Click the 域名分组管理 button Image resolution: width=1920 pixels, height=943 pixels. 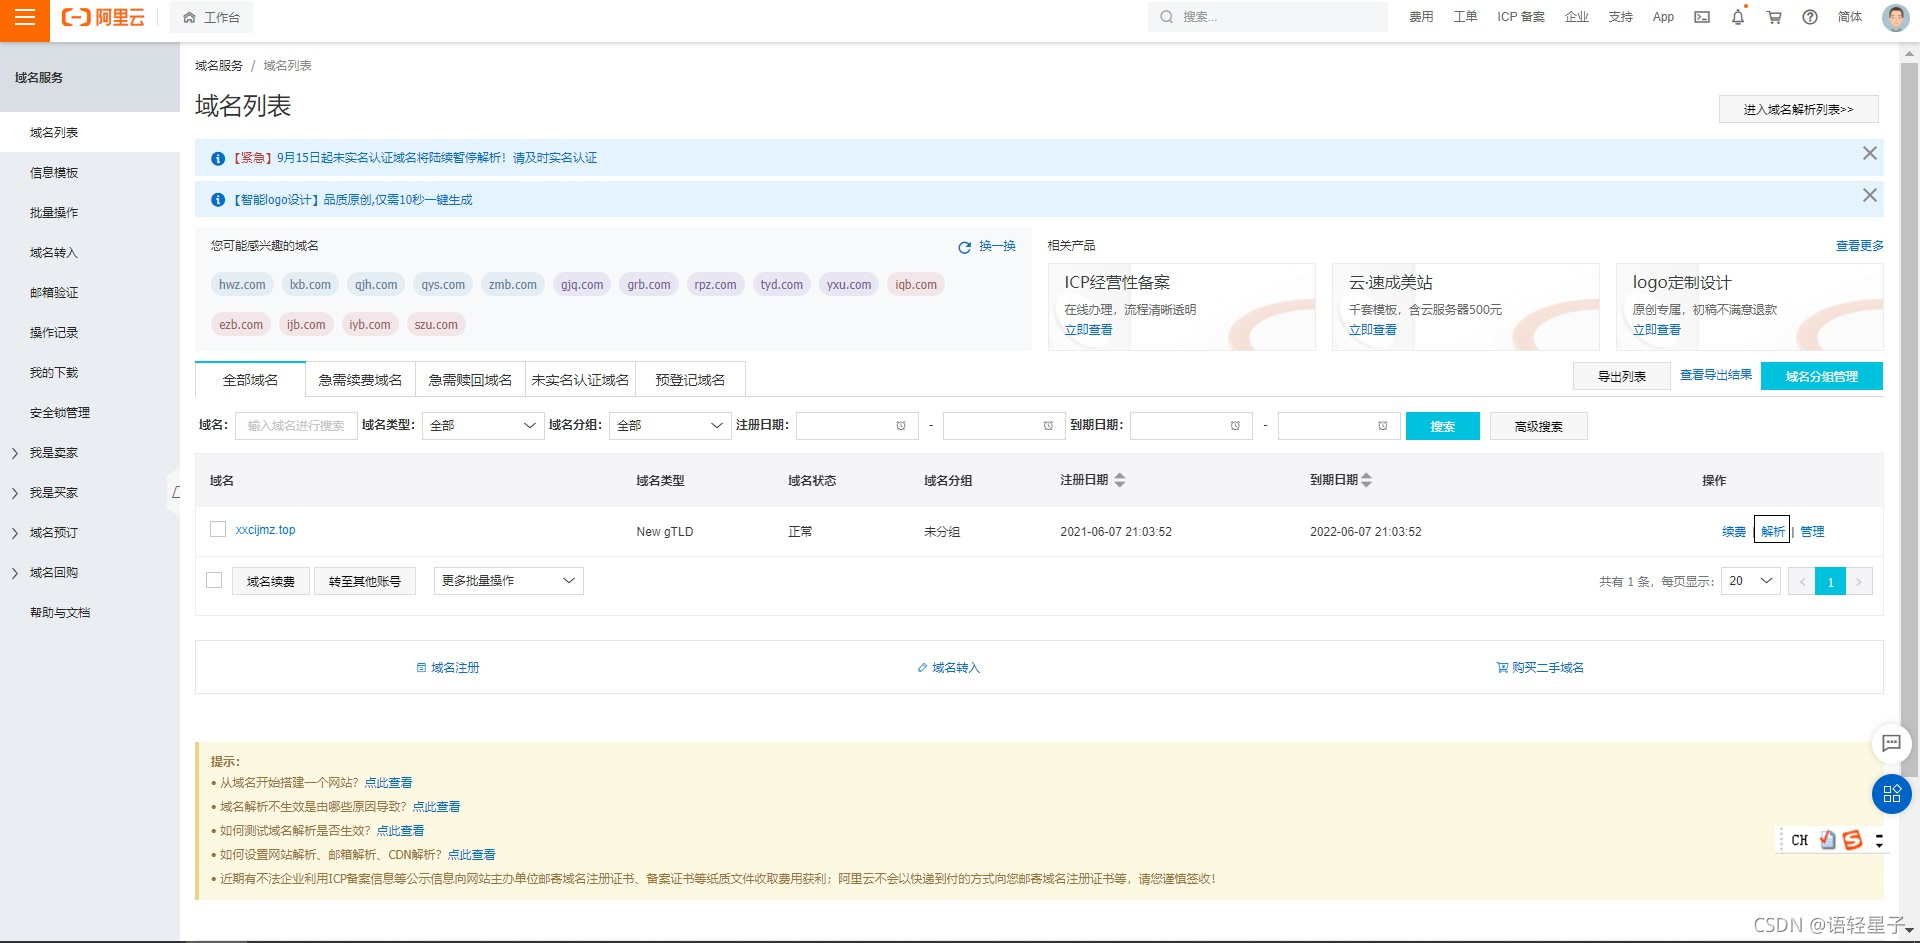point(1821,376)
